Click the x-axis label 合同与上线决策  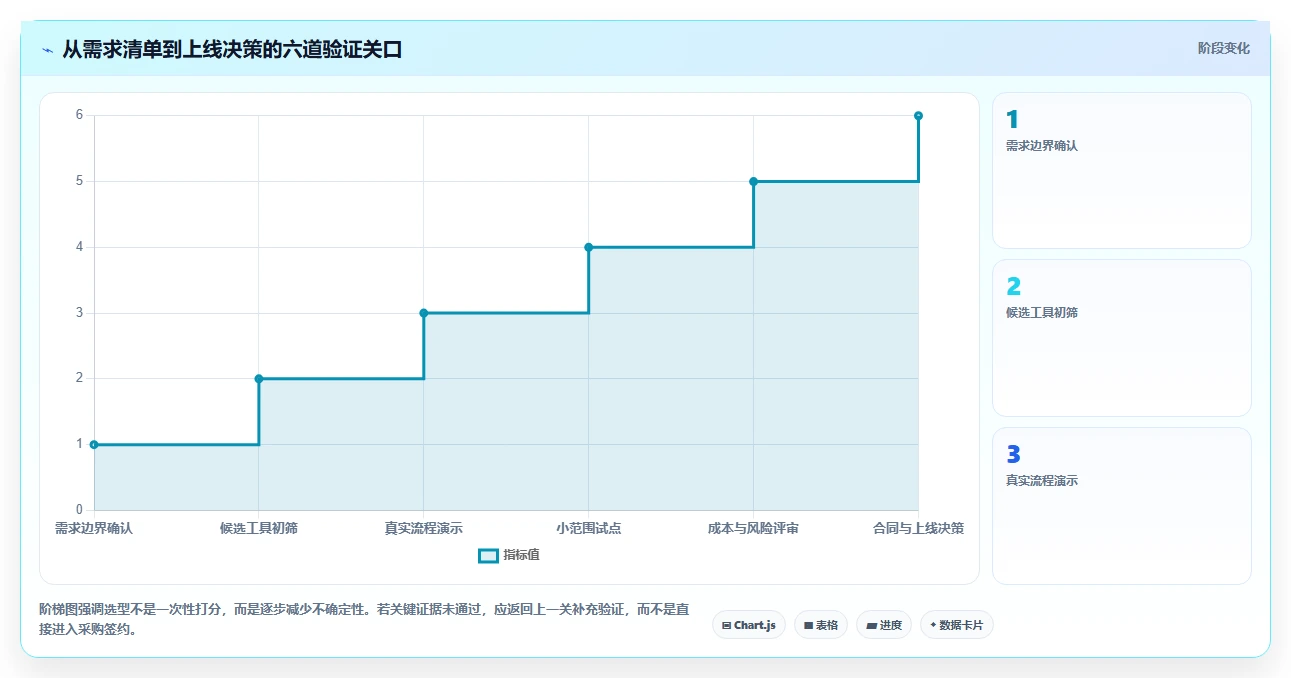[918, 528]
